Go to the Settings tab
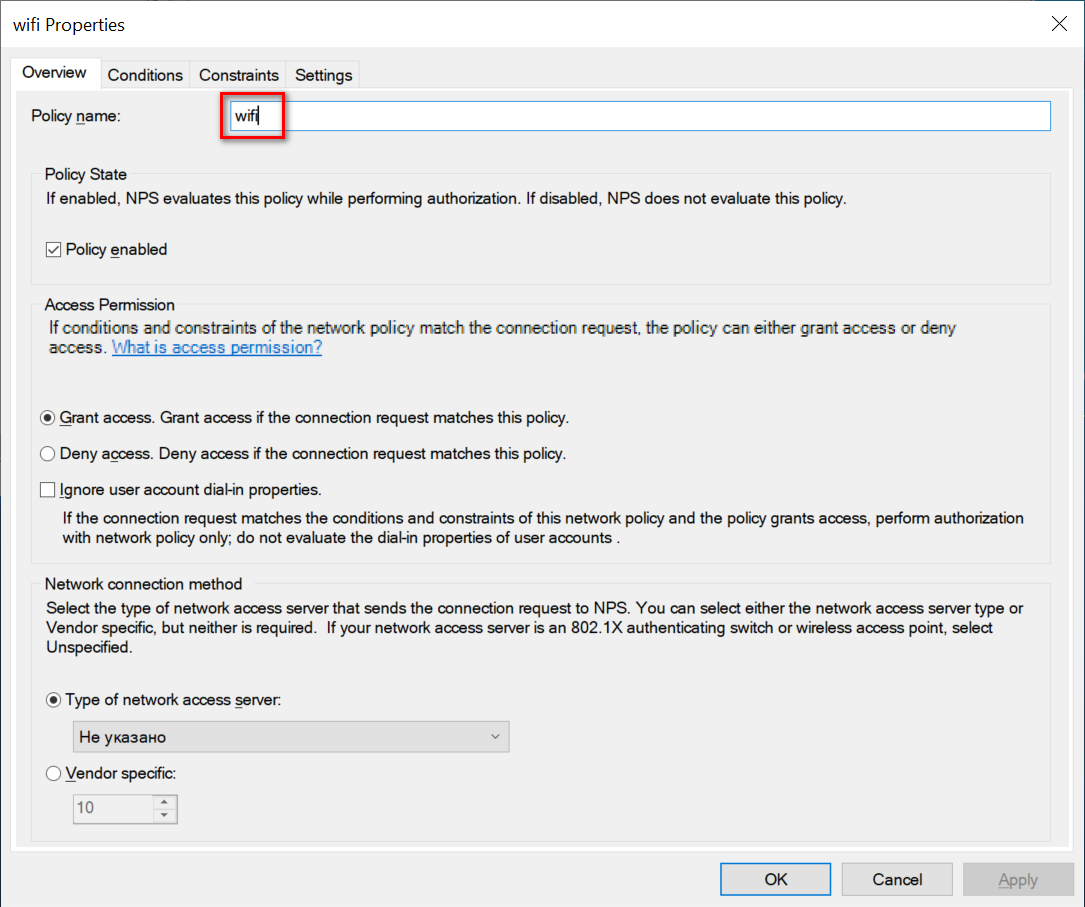This screenshot has width=1085, height=907. [323, 75]
